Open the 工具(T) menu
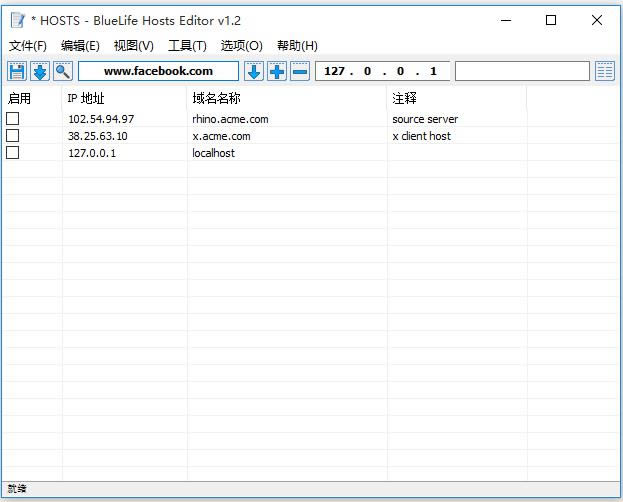 [187, 46]
